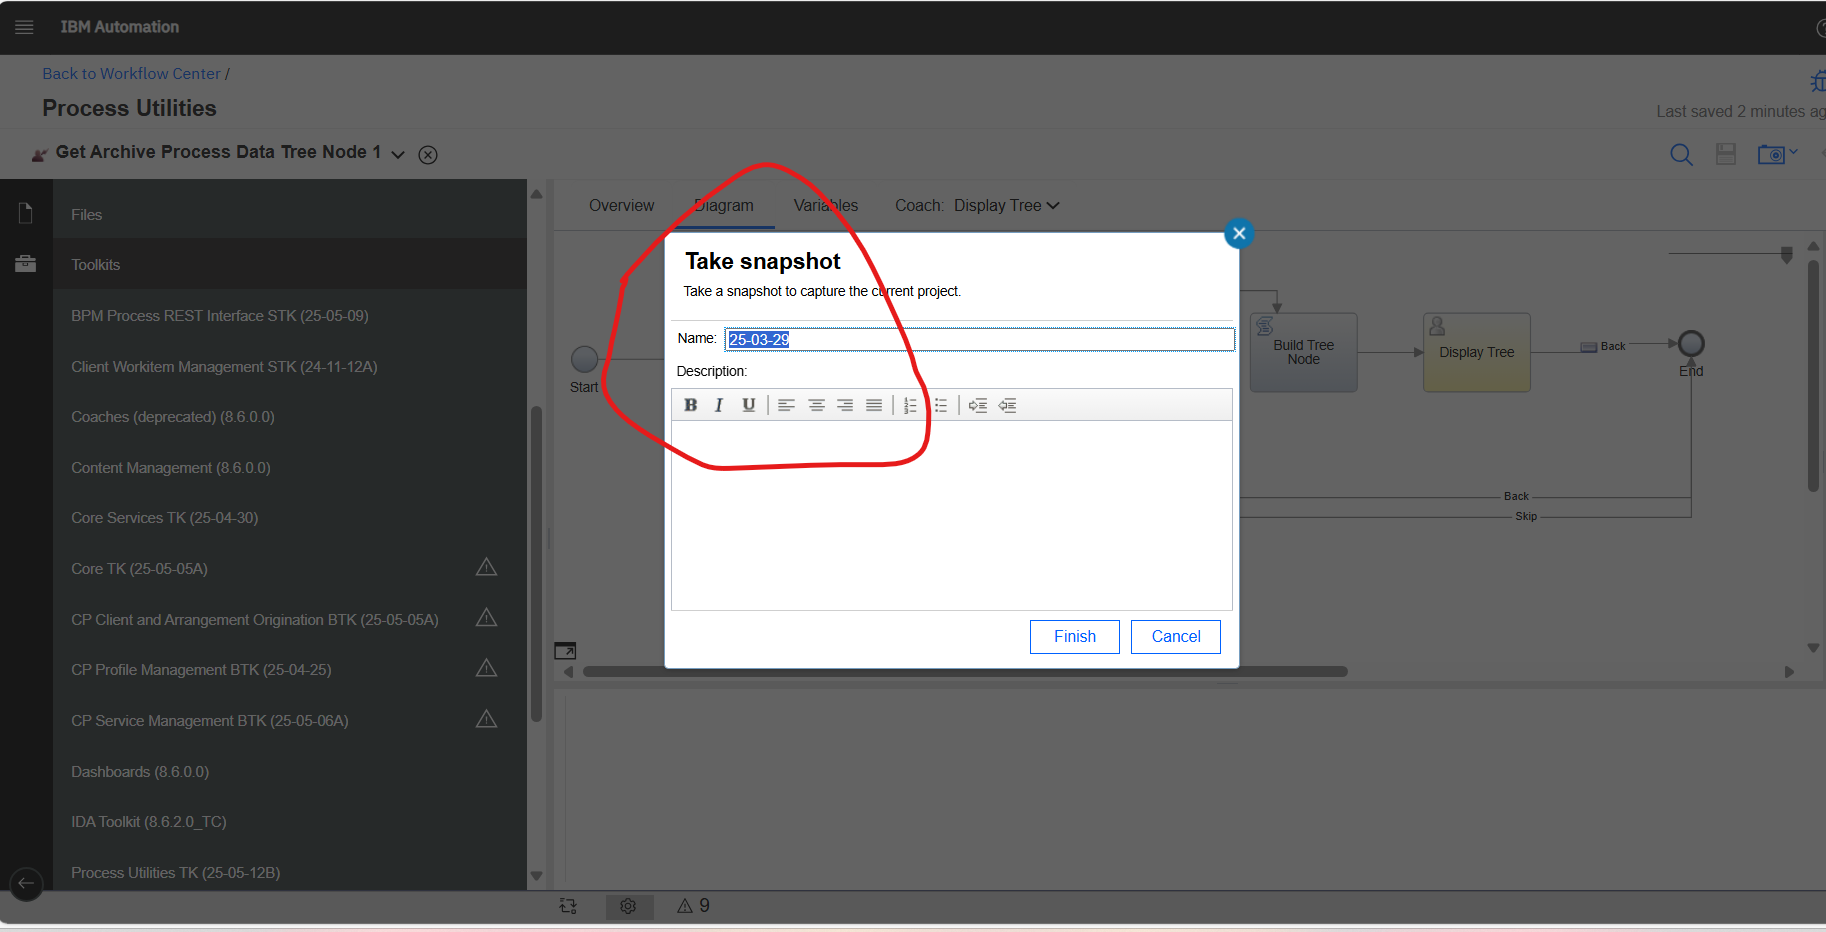
Task: Decrease indent in description editor
Action: [x=1007, y=405]
